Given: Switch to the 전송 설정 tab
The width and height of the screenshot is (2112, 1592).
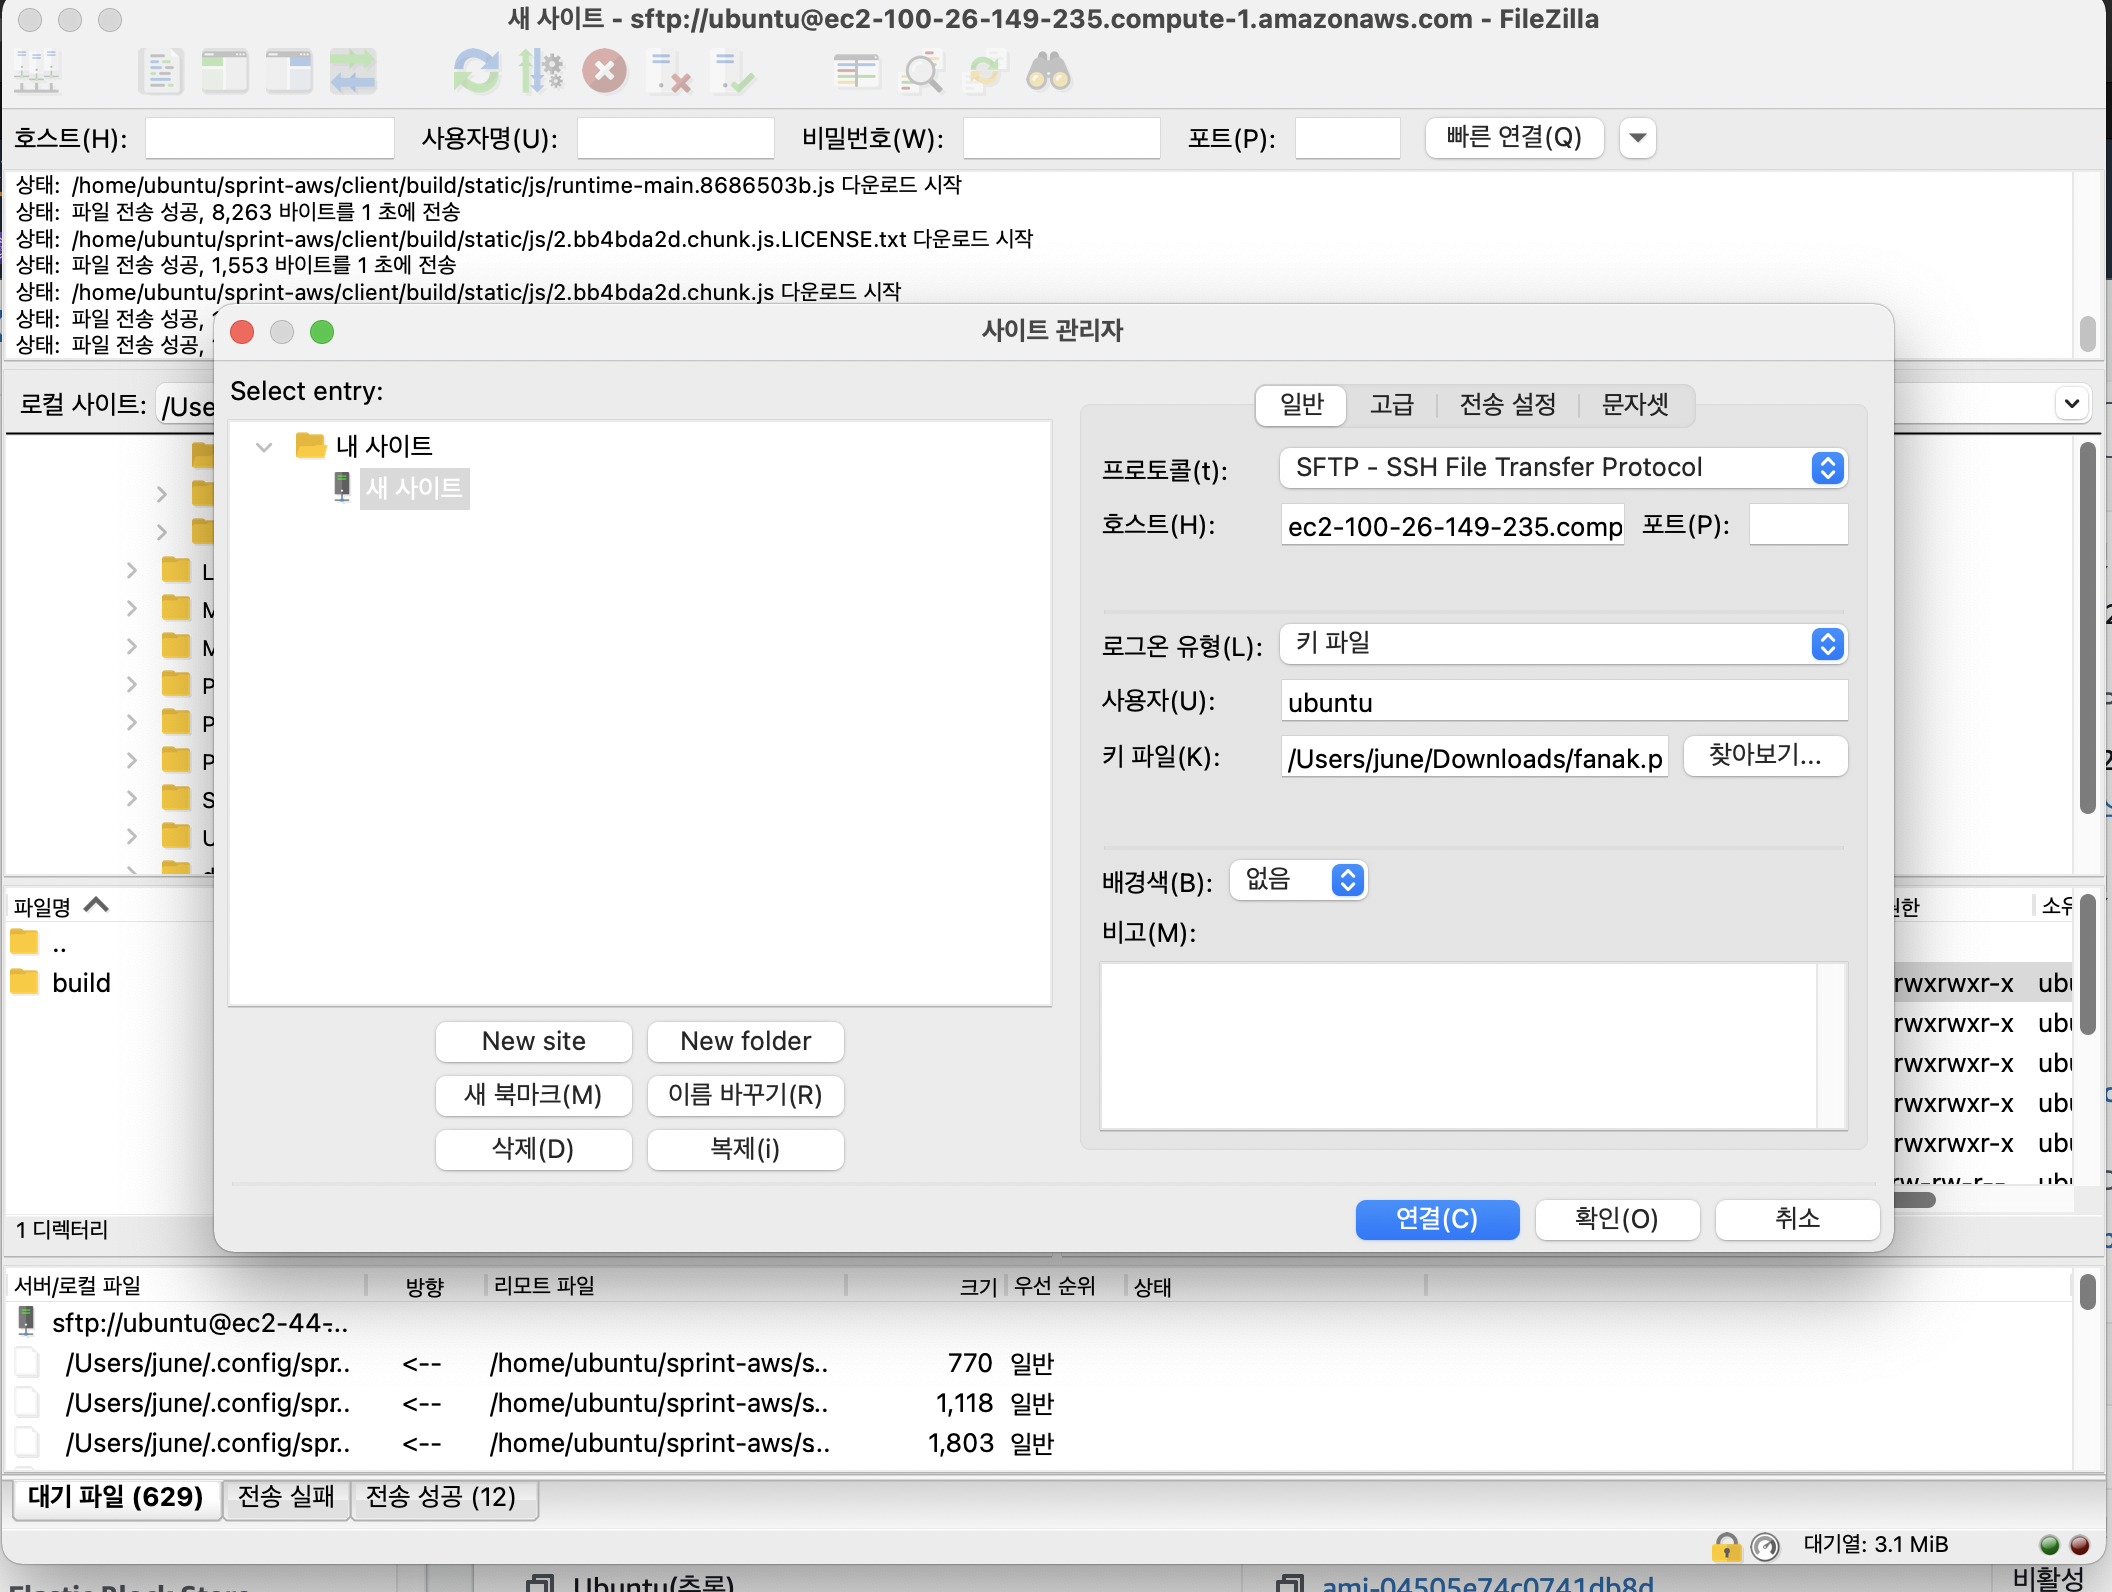Looking at the screenshot, I should pyautogui.click(x=1508, y=404).
